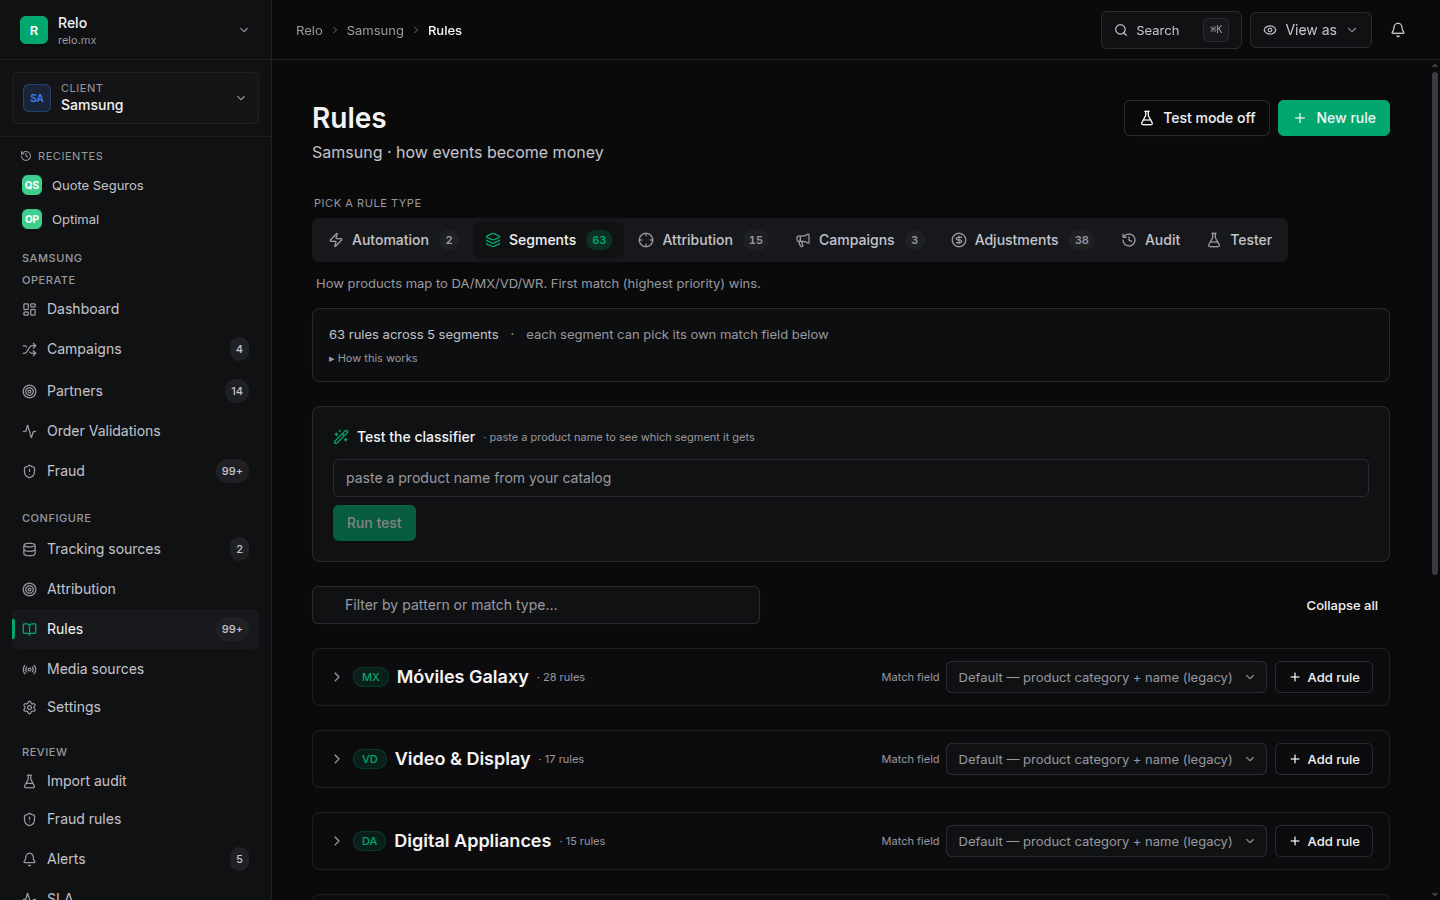Click the Quote Seguros QS badge icon
This screenshot has width=1440, height=900.
pyautogui.click(x=32, y=185)
